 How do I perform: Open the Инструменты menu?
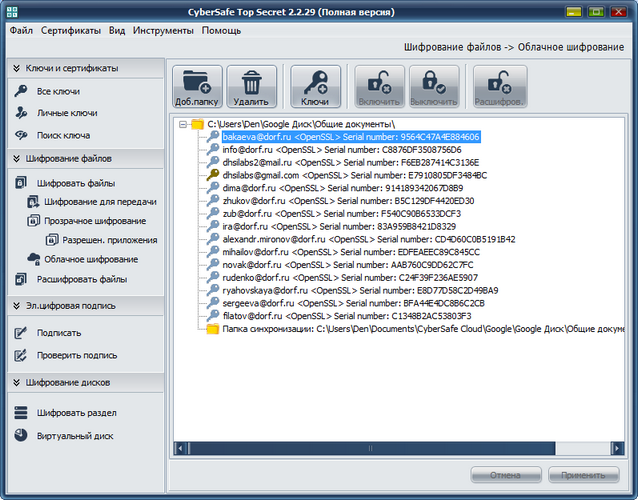click(x=163, y=31)
